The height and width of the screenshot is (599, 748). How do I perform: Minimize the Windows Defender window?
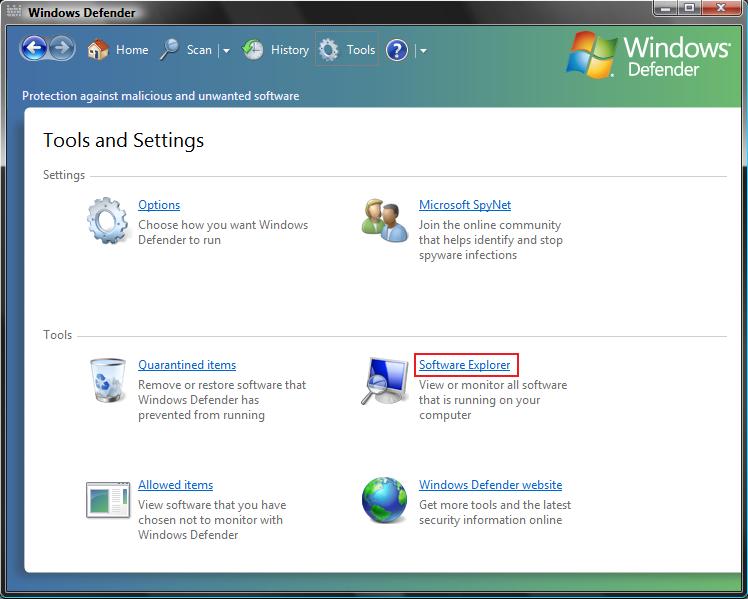[666, 8]
